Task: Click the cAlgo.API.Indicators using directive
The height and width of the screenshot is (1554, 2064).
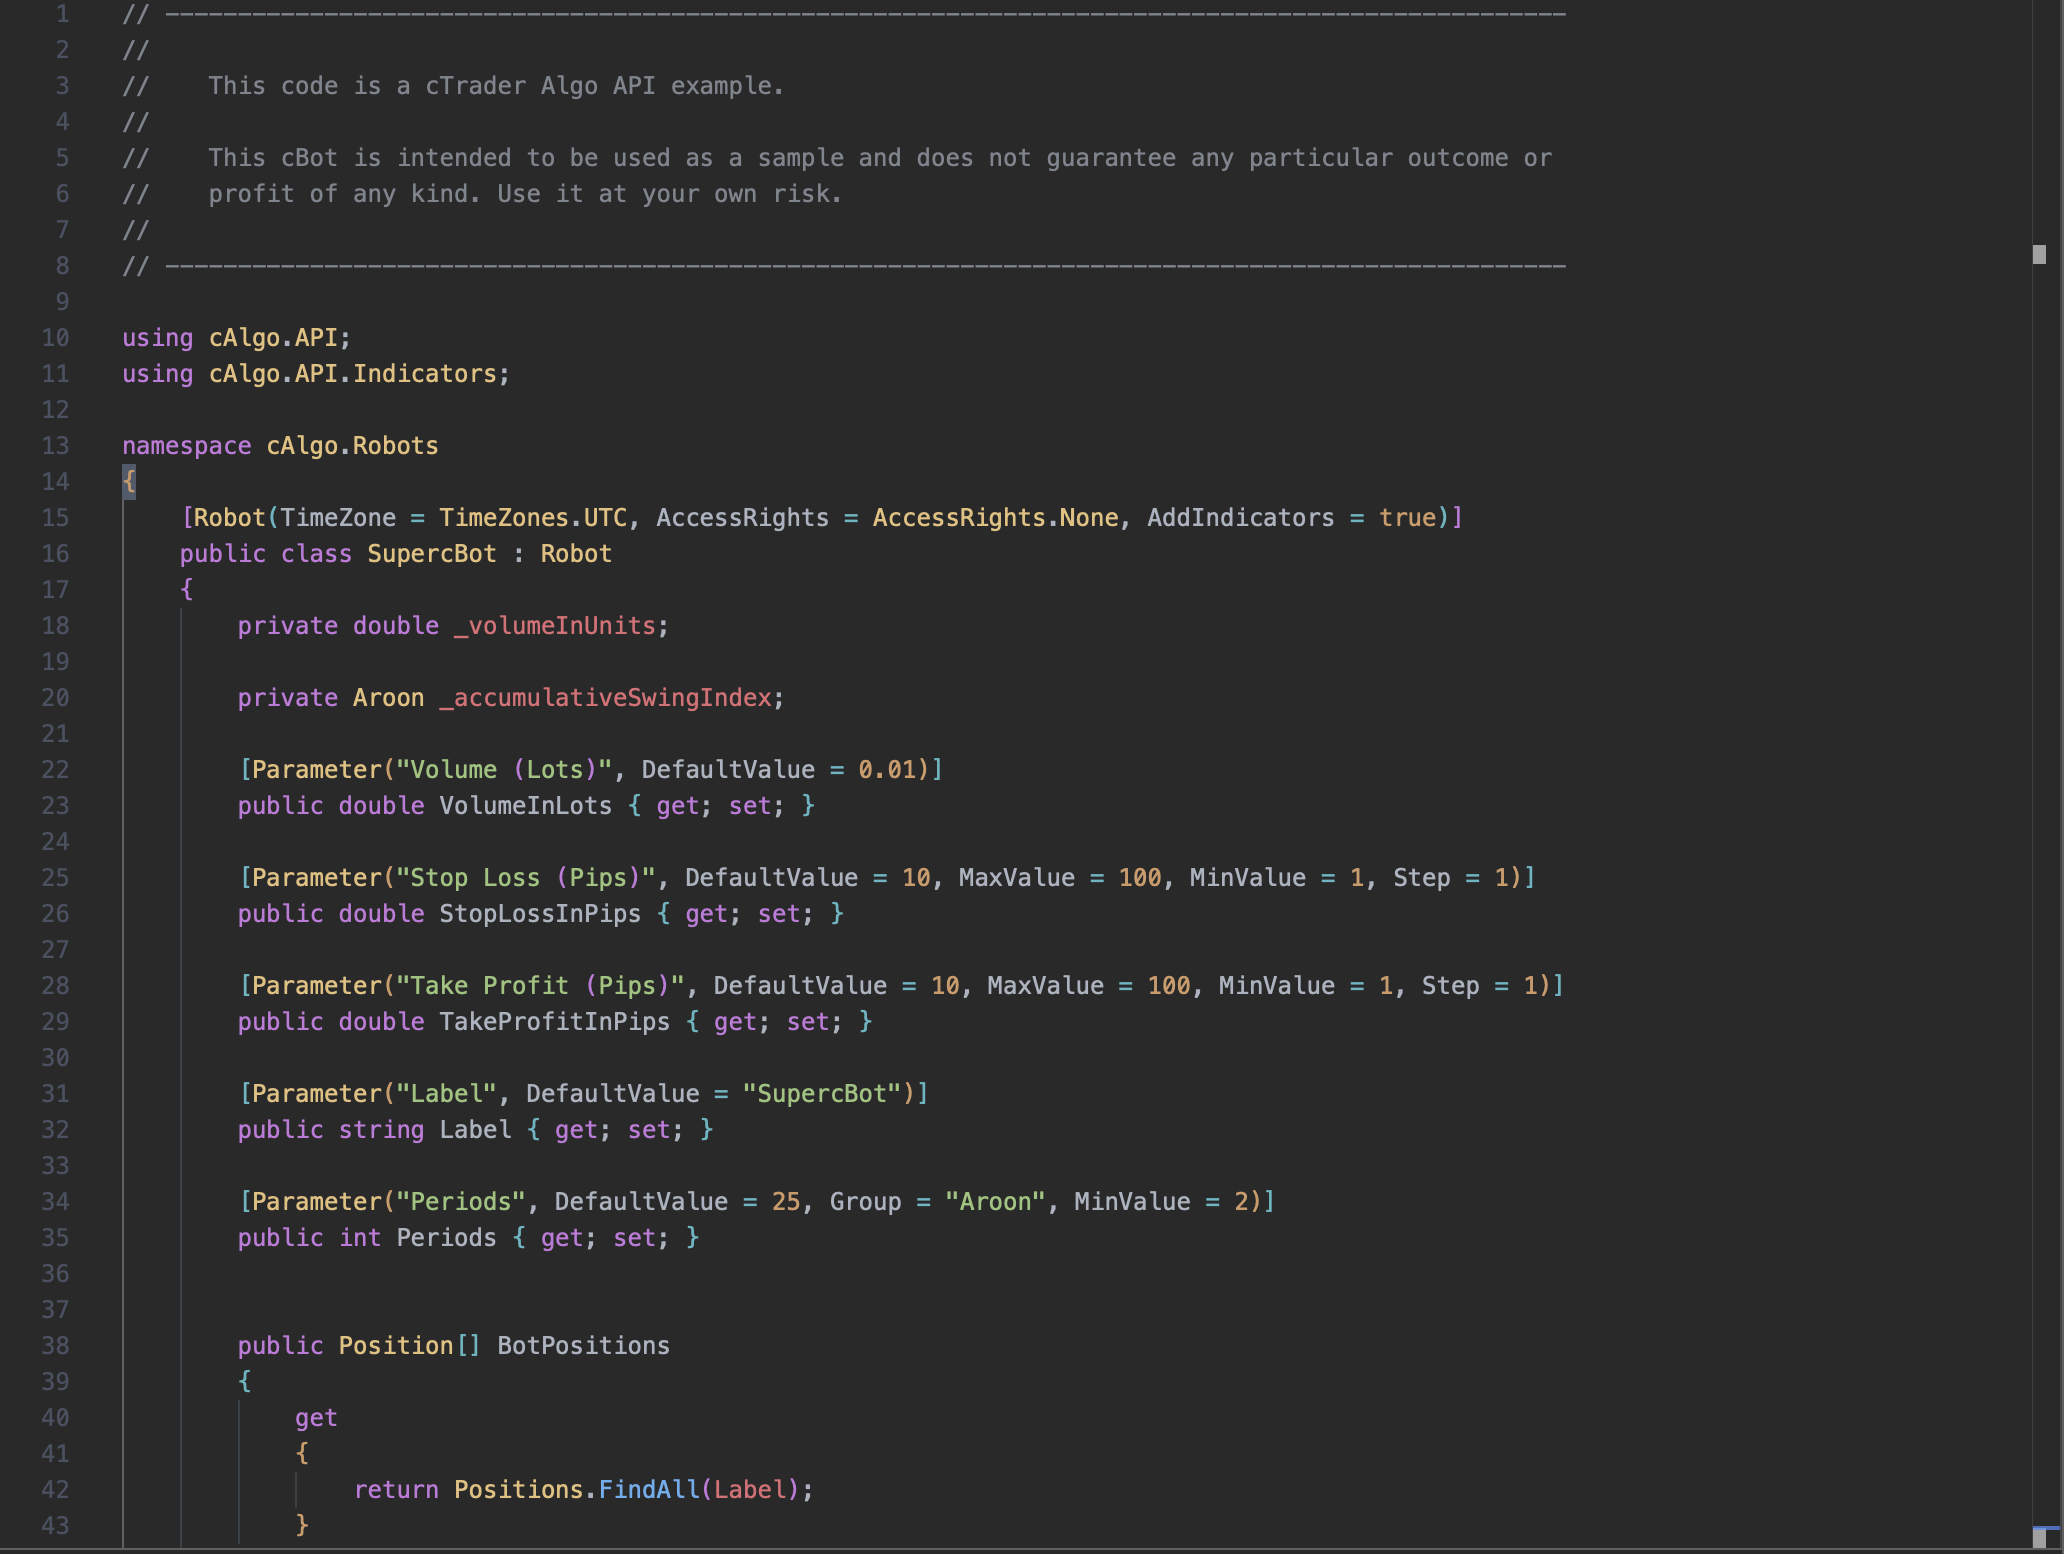Action: [352, 374]
